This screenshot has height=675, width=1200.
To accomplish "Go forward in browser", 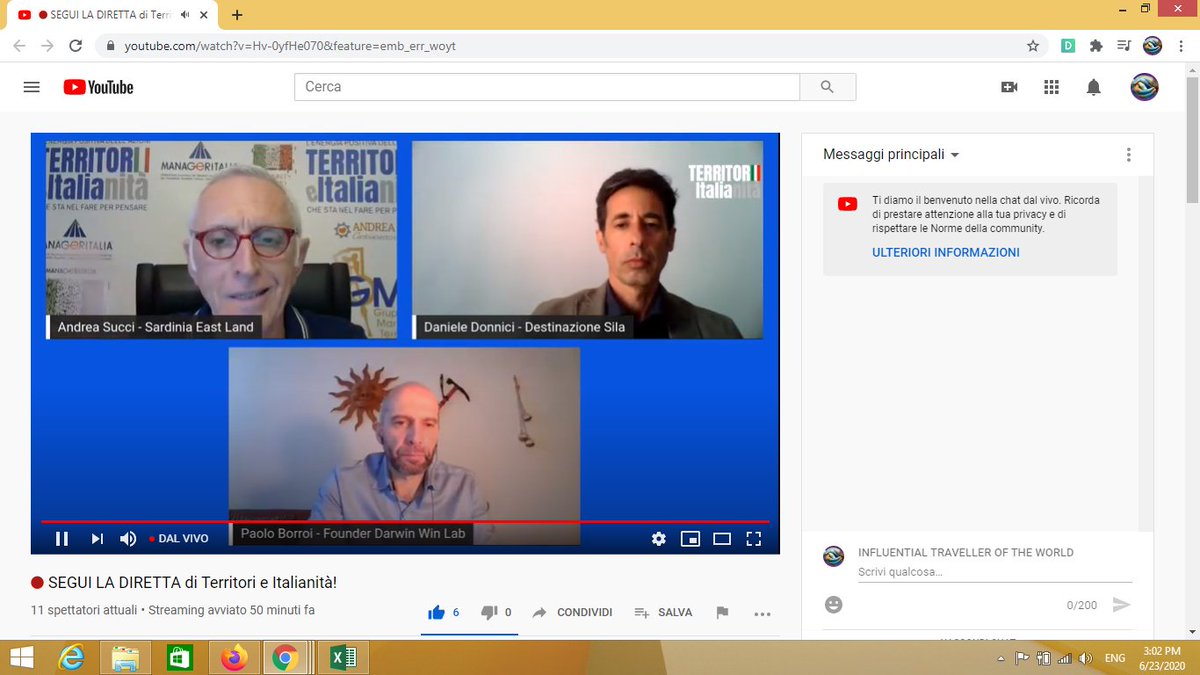I will point(47,46).
